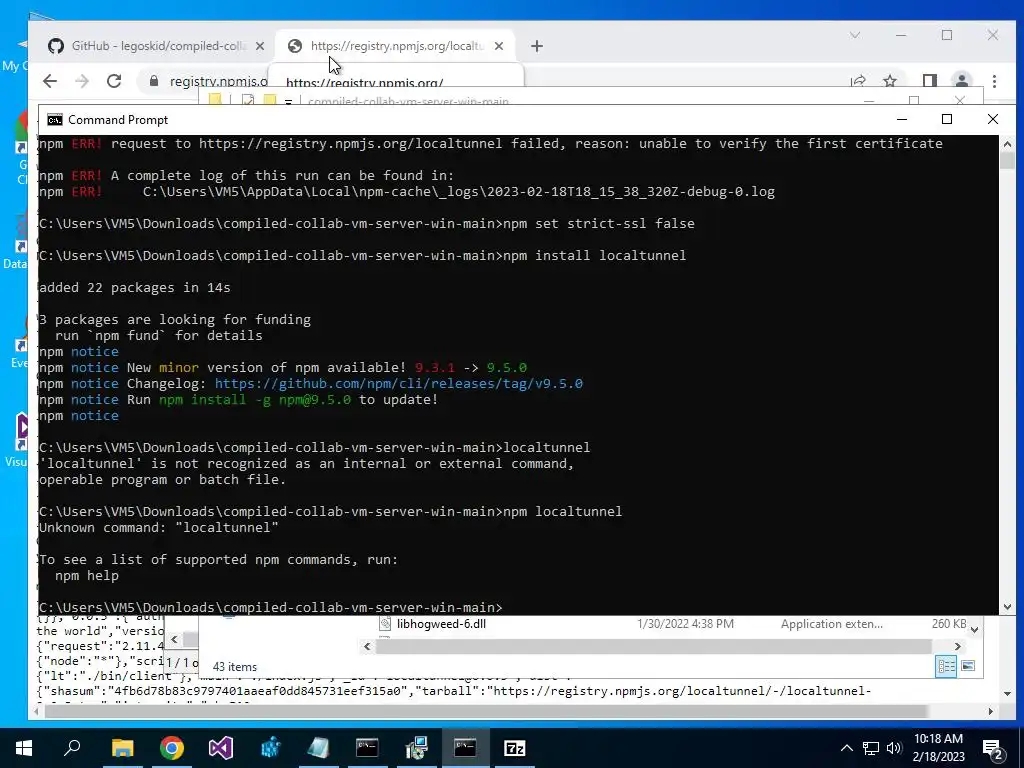Minimize the Command Prompt window

tap(902, 120)
